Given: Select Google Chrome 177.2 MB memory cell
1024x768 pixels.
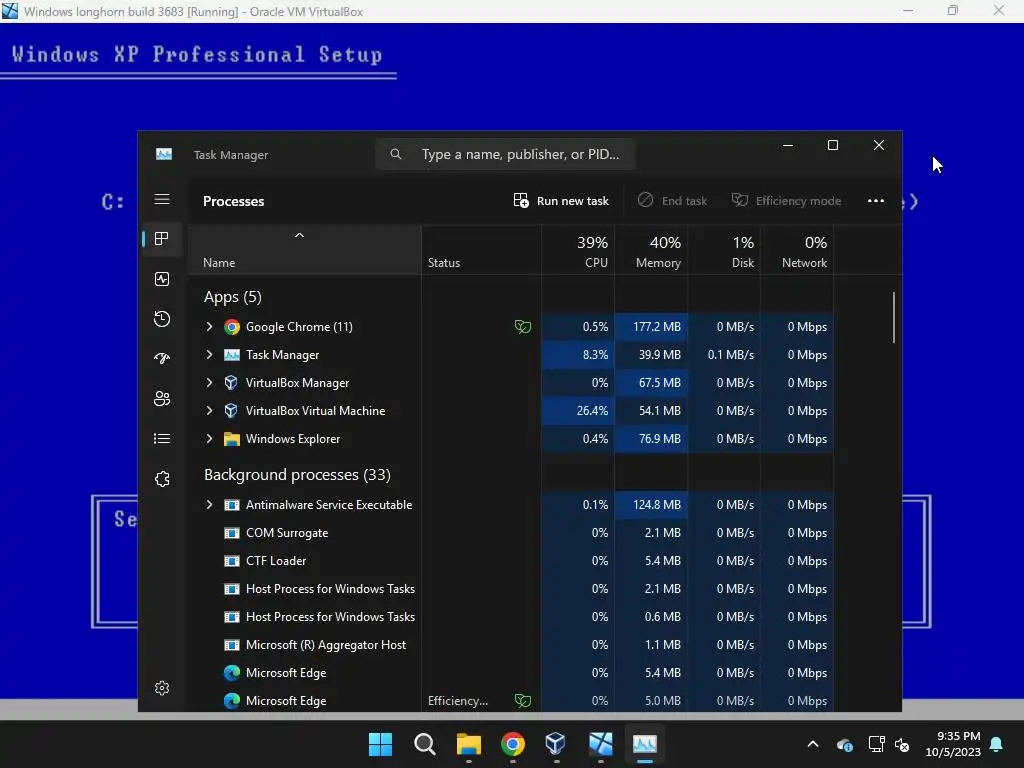Looking at the screenshot, I should pyautogui.click(x=651, y=327).
